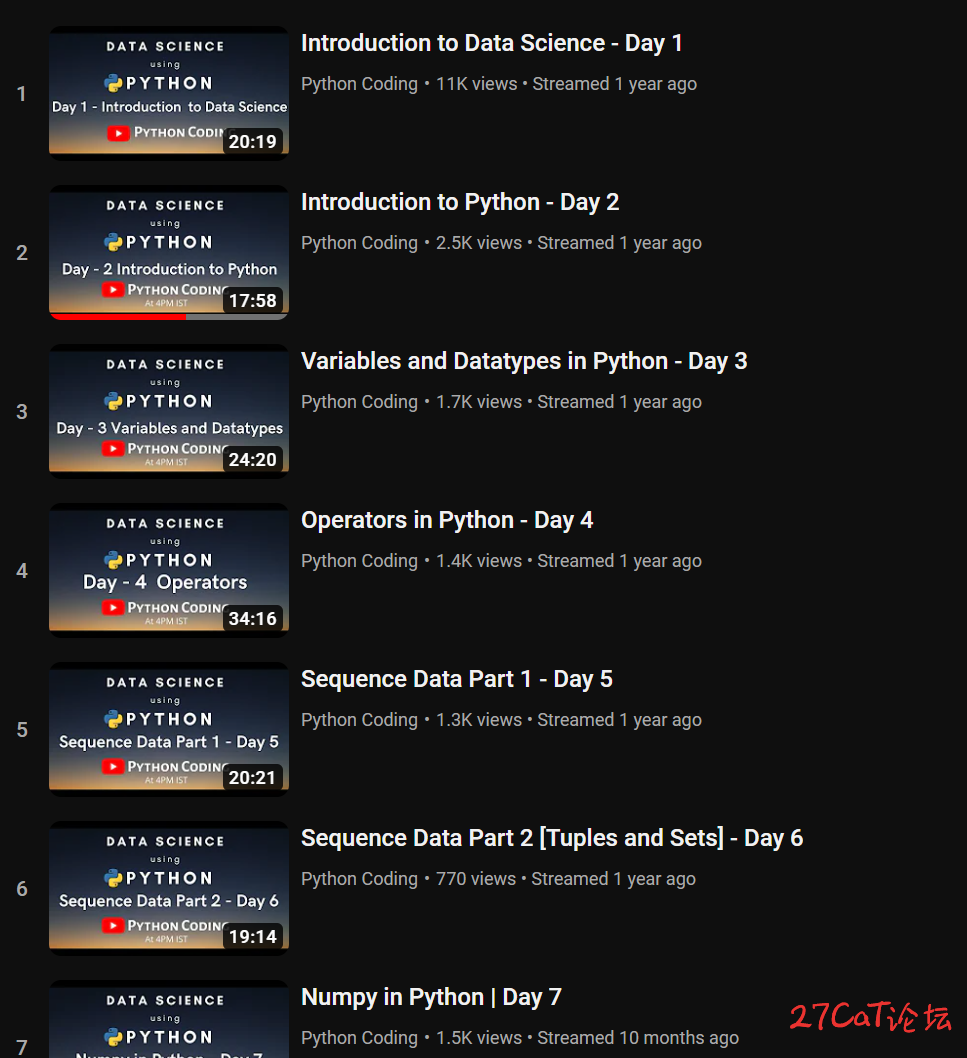Open Operators in Python - Day 4 title
967x1058 pixels.
click(447, 520)
